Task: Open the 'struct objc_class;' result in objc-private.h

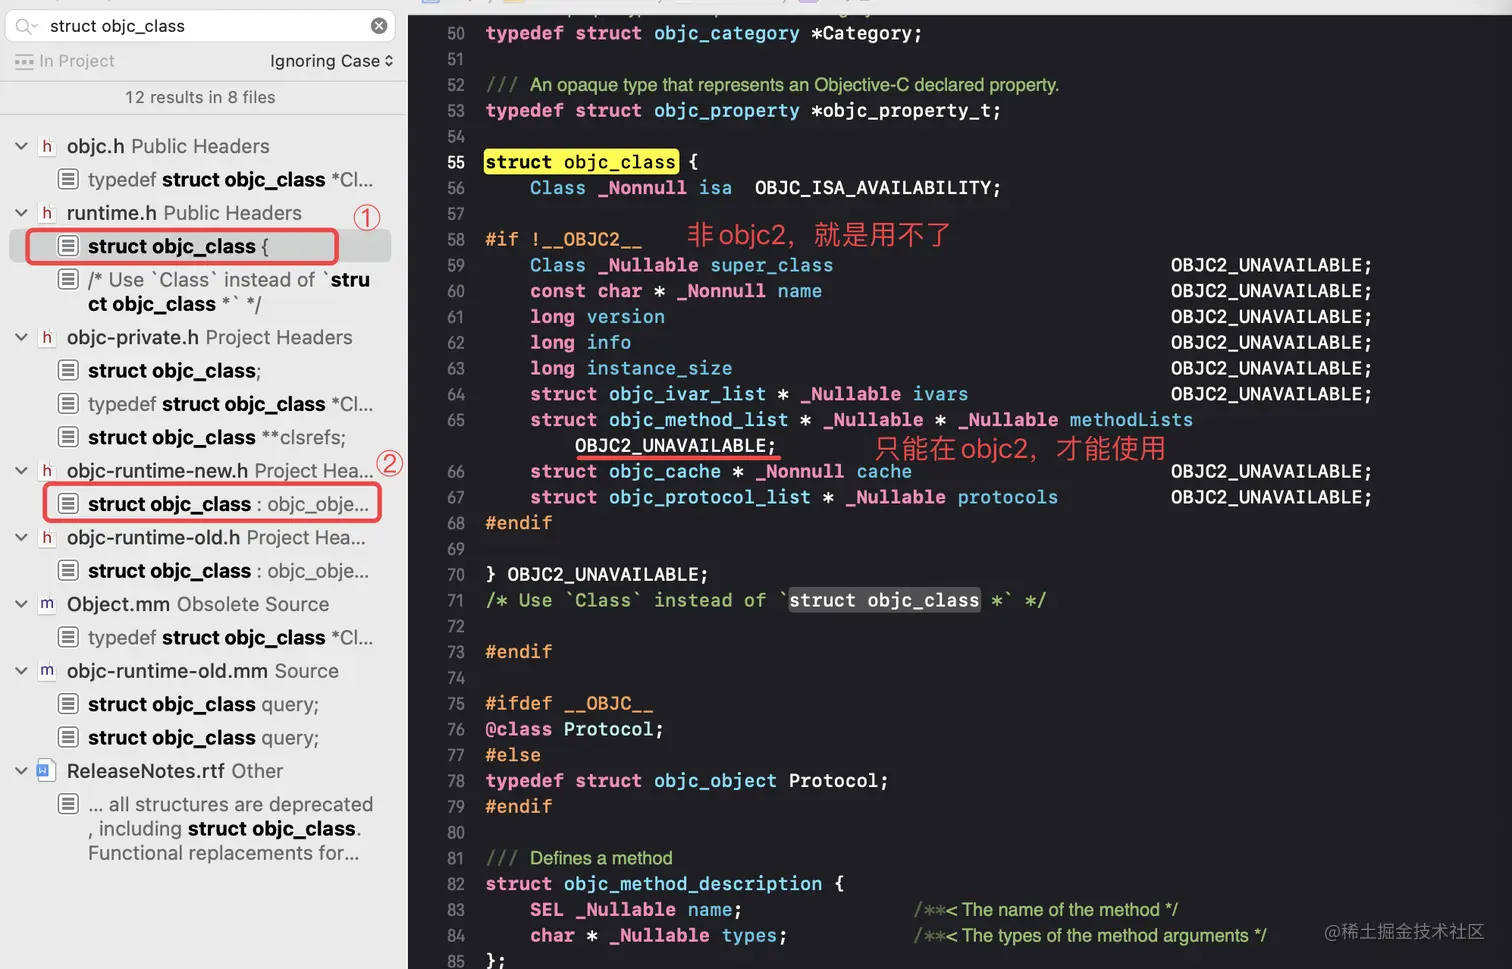Action: coord(174,371)
